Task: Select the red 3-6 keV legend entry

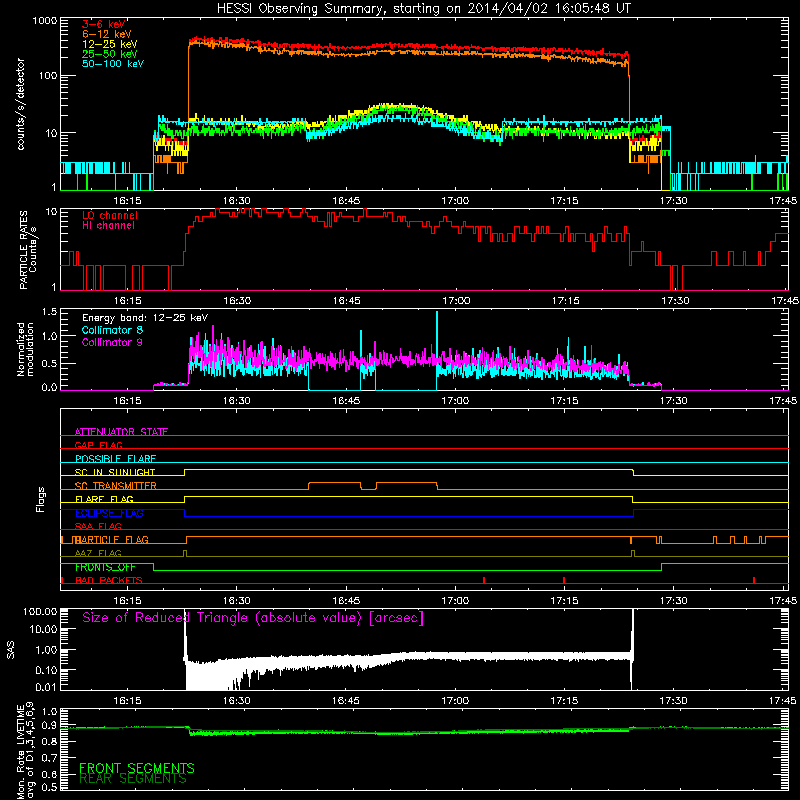Action: pos(104,24)
